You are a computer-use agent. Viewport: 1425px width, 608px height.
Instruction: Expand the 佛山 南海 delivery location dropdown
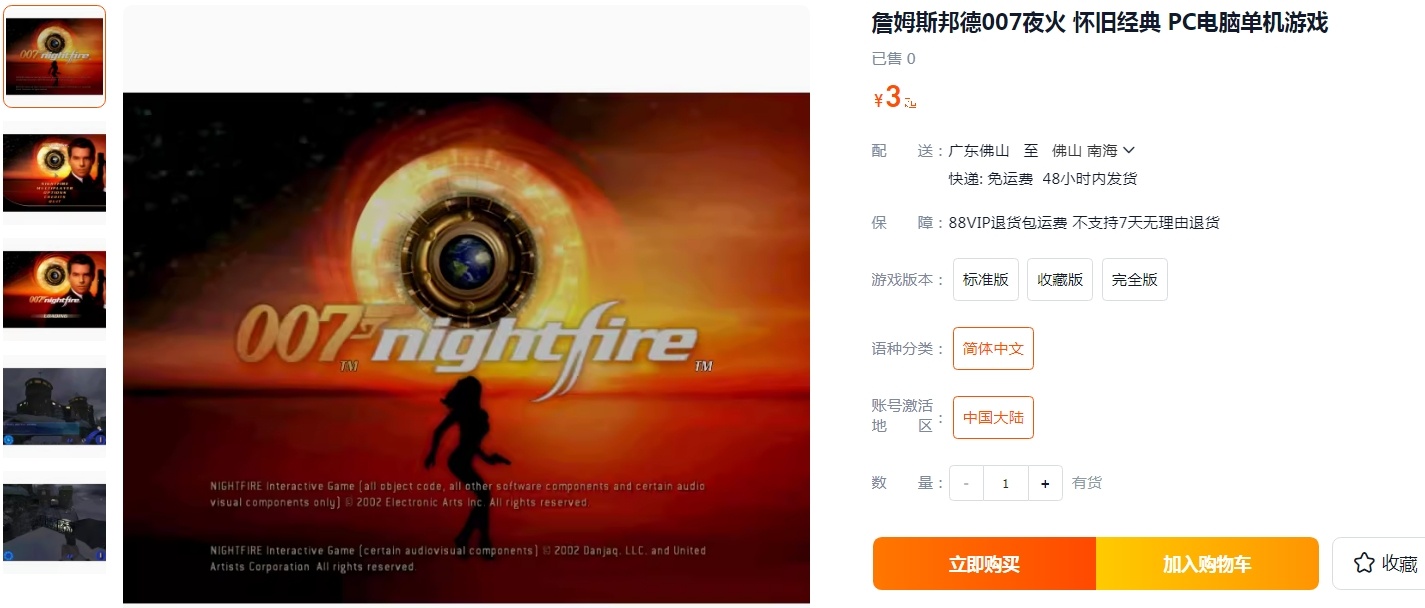[x=1094, y=151]
